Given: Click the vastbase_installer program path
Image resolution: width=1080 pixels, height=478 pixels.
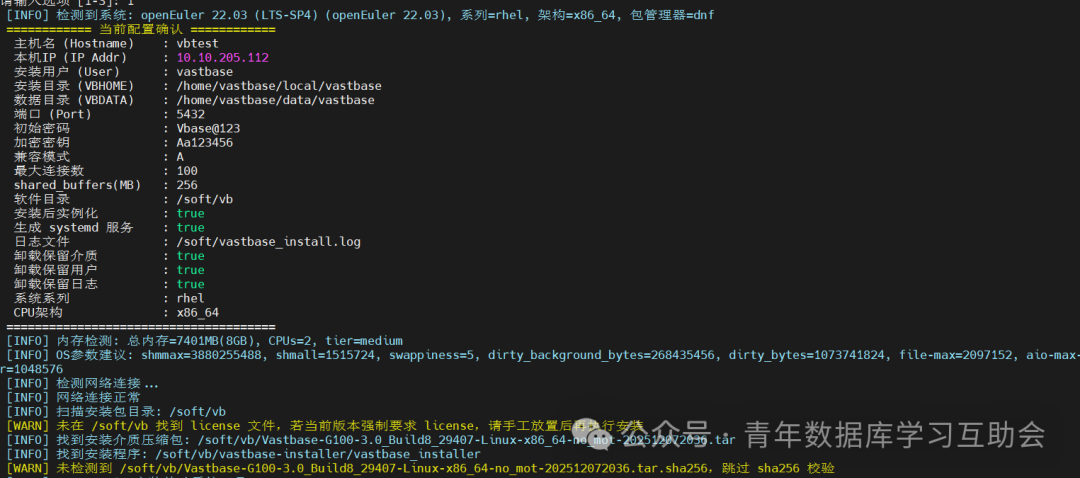Looking at the screenshot, I should tap(243, 454).
